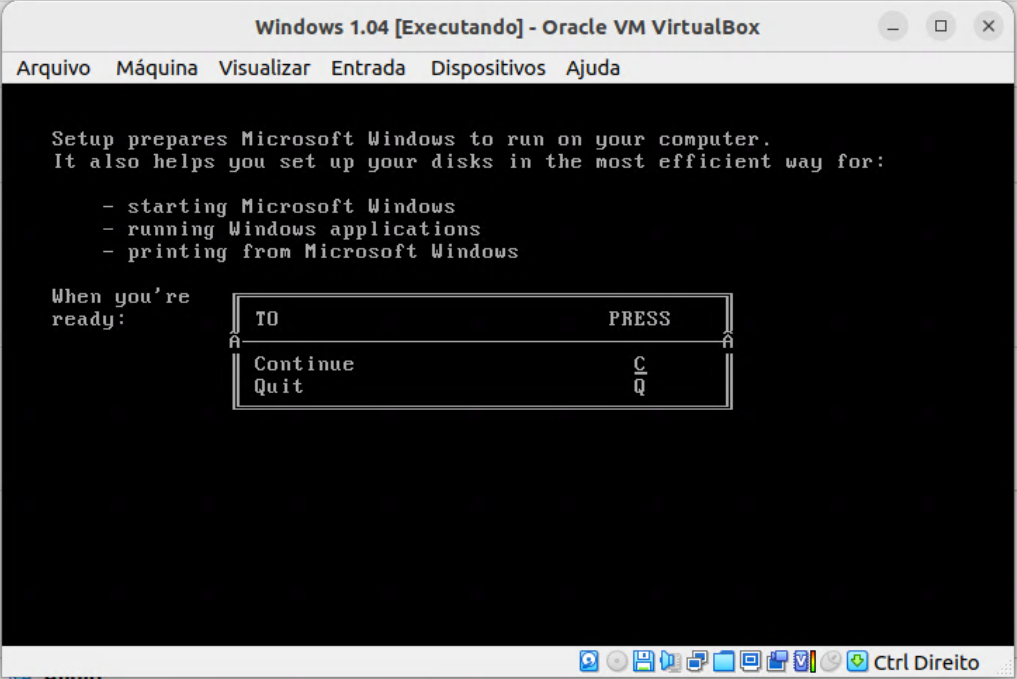The image size is (1017, 679).
Task: Open the Dispositivos menu
Action: pyautogui.click(x=488, y=68)
